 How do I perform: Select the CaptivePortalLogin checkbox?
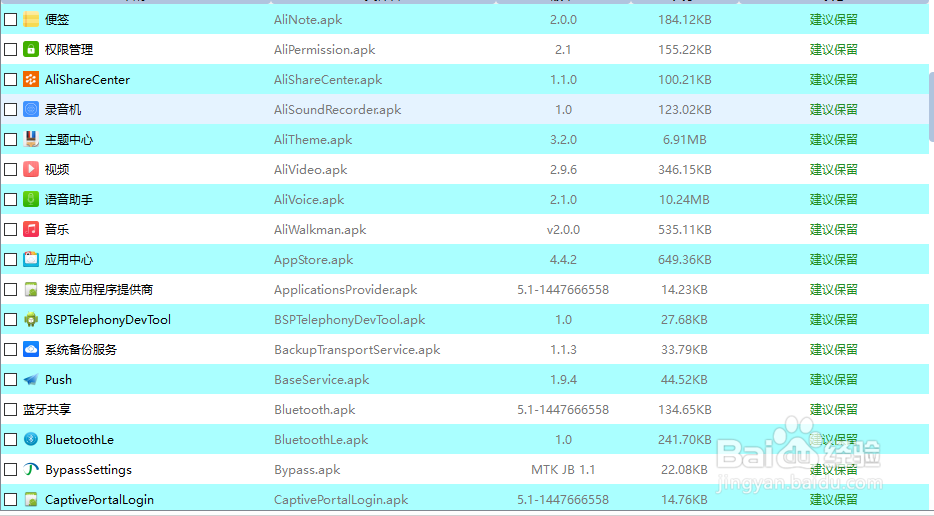(10, 499)
